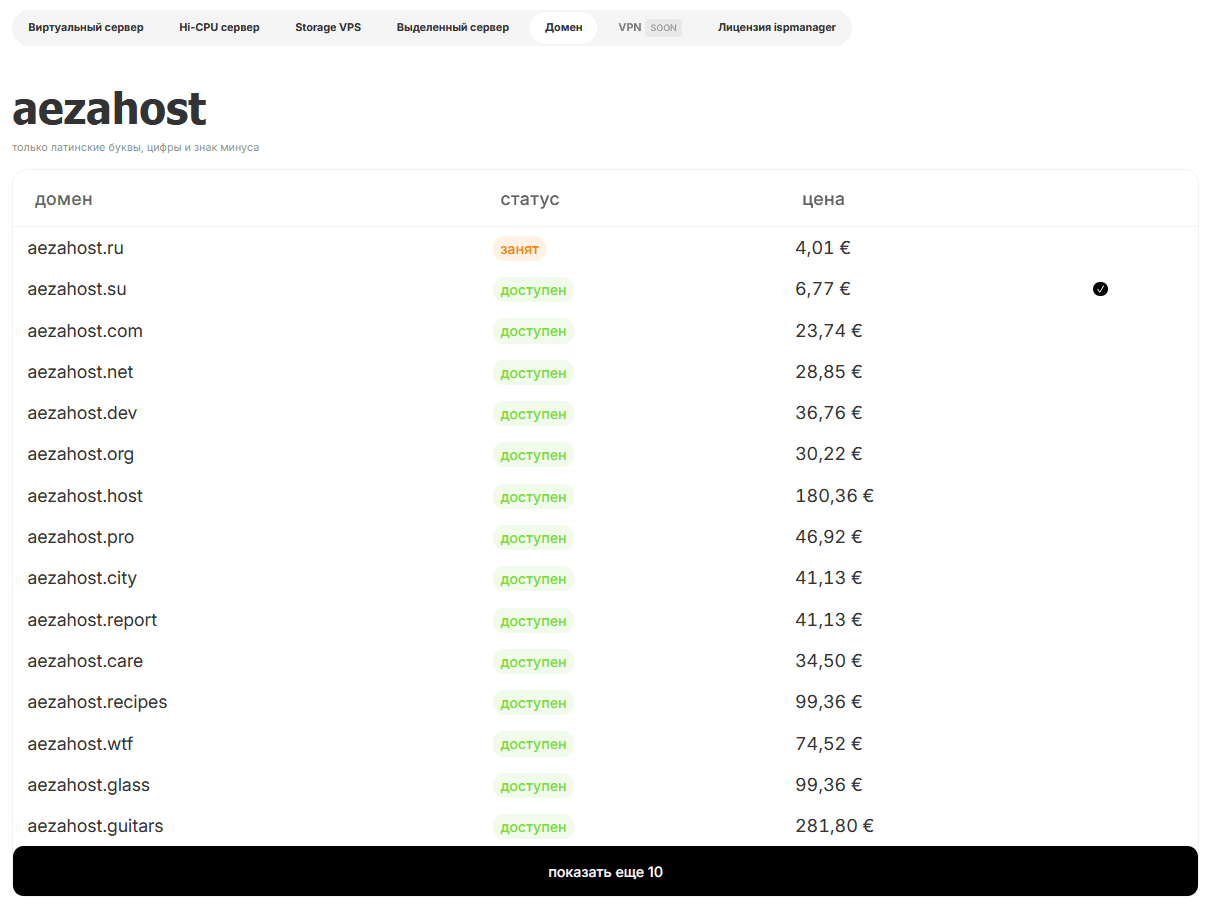Choose the aezahost.dev domain
The image size is (1230, 911).
coord(82,413)
